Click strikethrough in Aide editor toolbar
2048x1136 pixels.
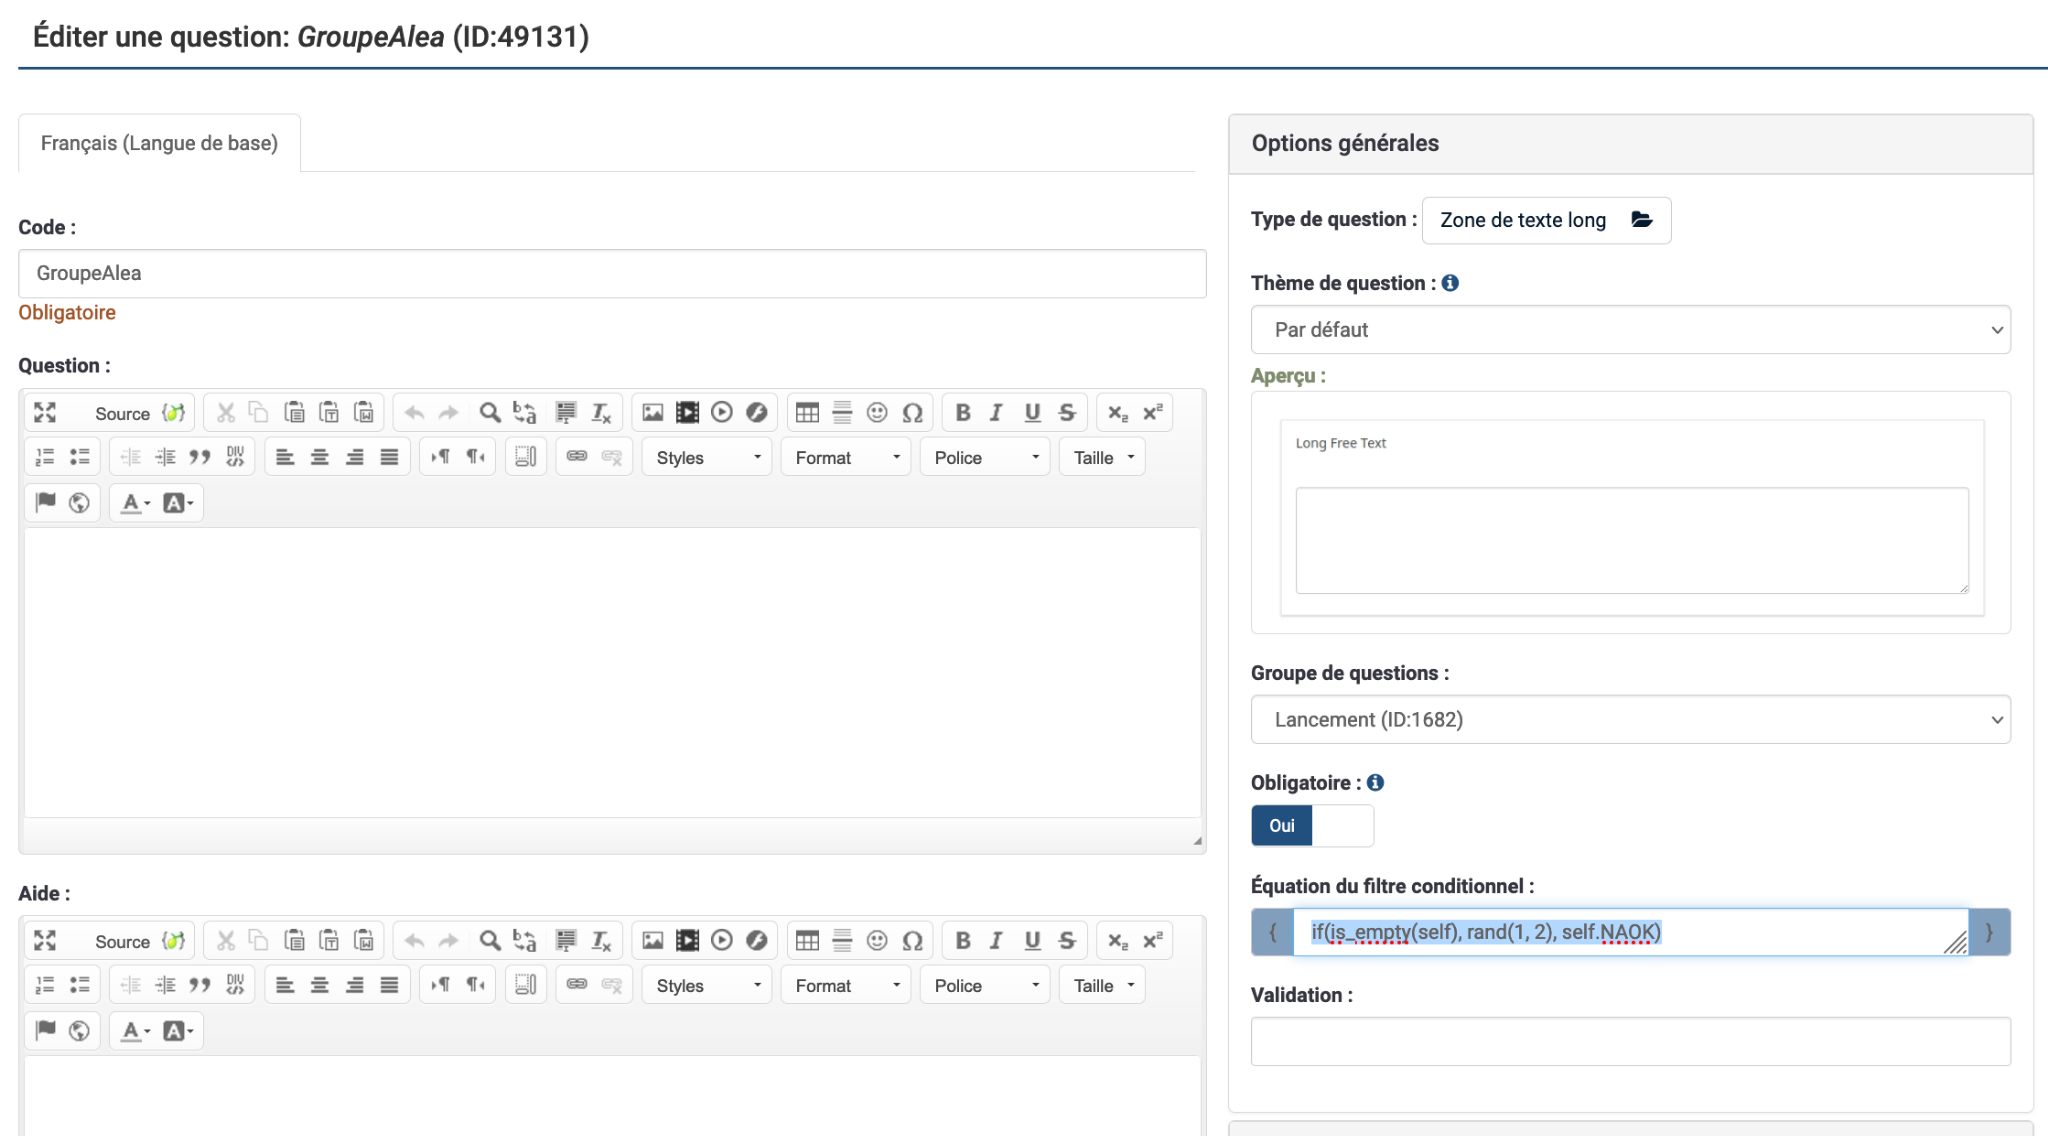1067,941
